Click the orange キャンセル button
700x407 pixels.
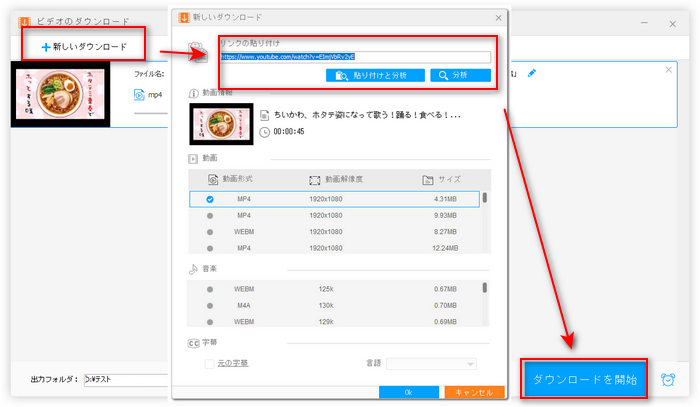[474, 391]
